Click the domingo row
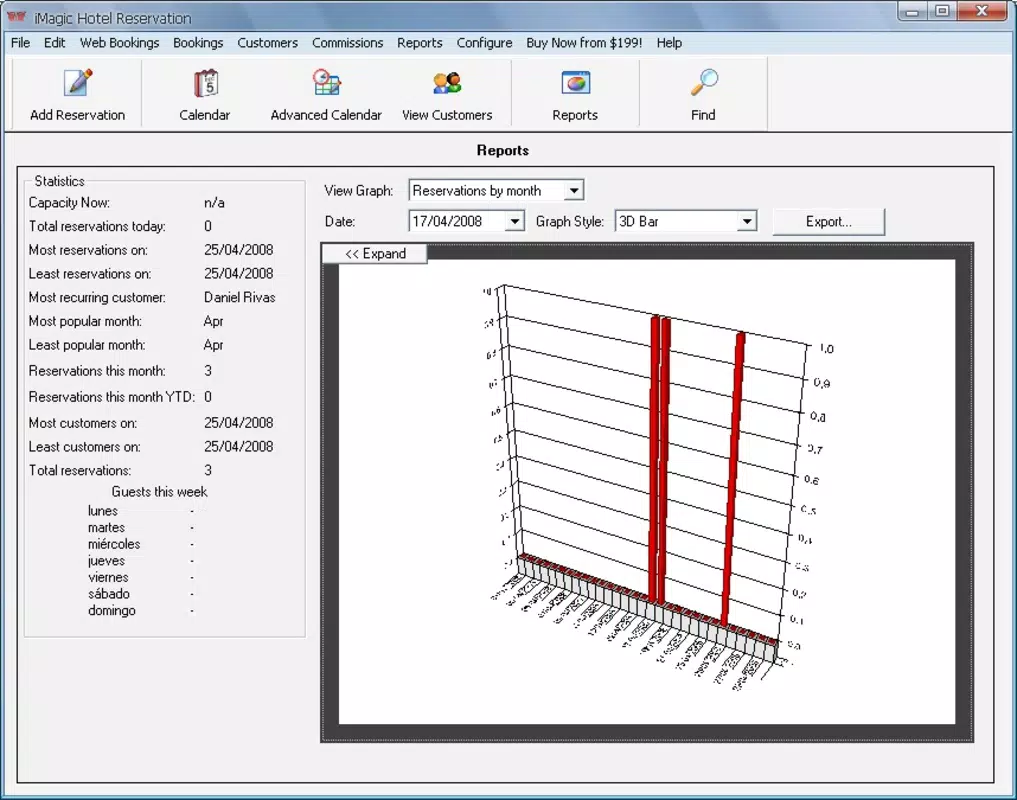Image resolution: width=1017 pixels, height=800 pixels. click(141, 611)
